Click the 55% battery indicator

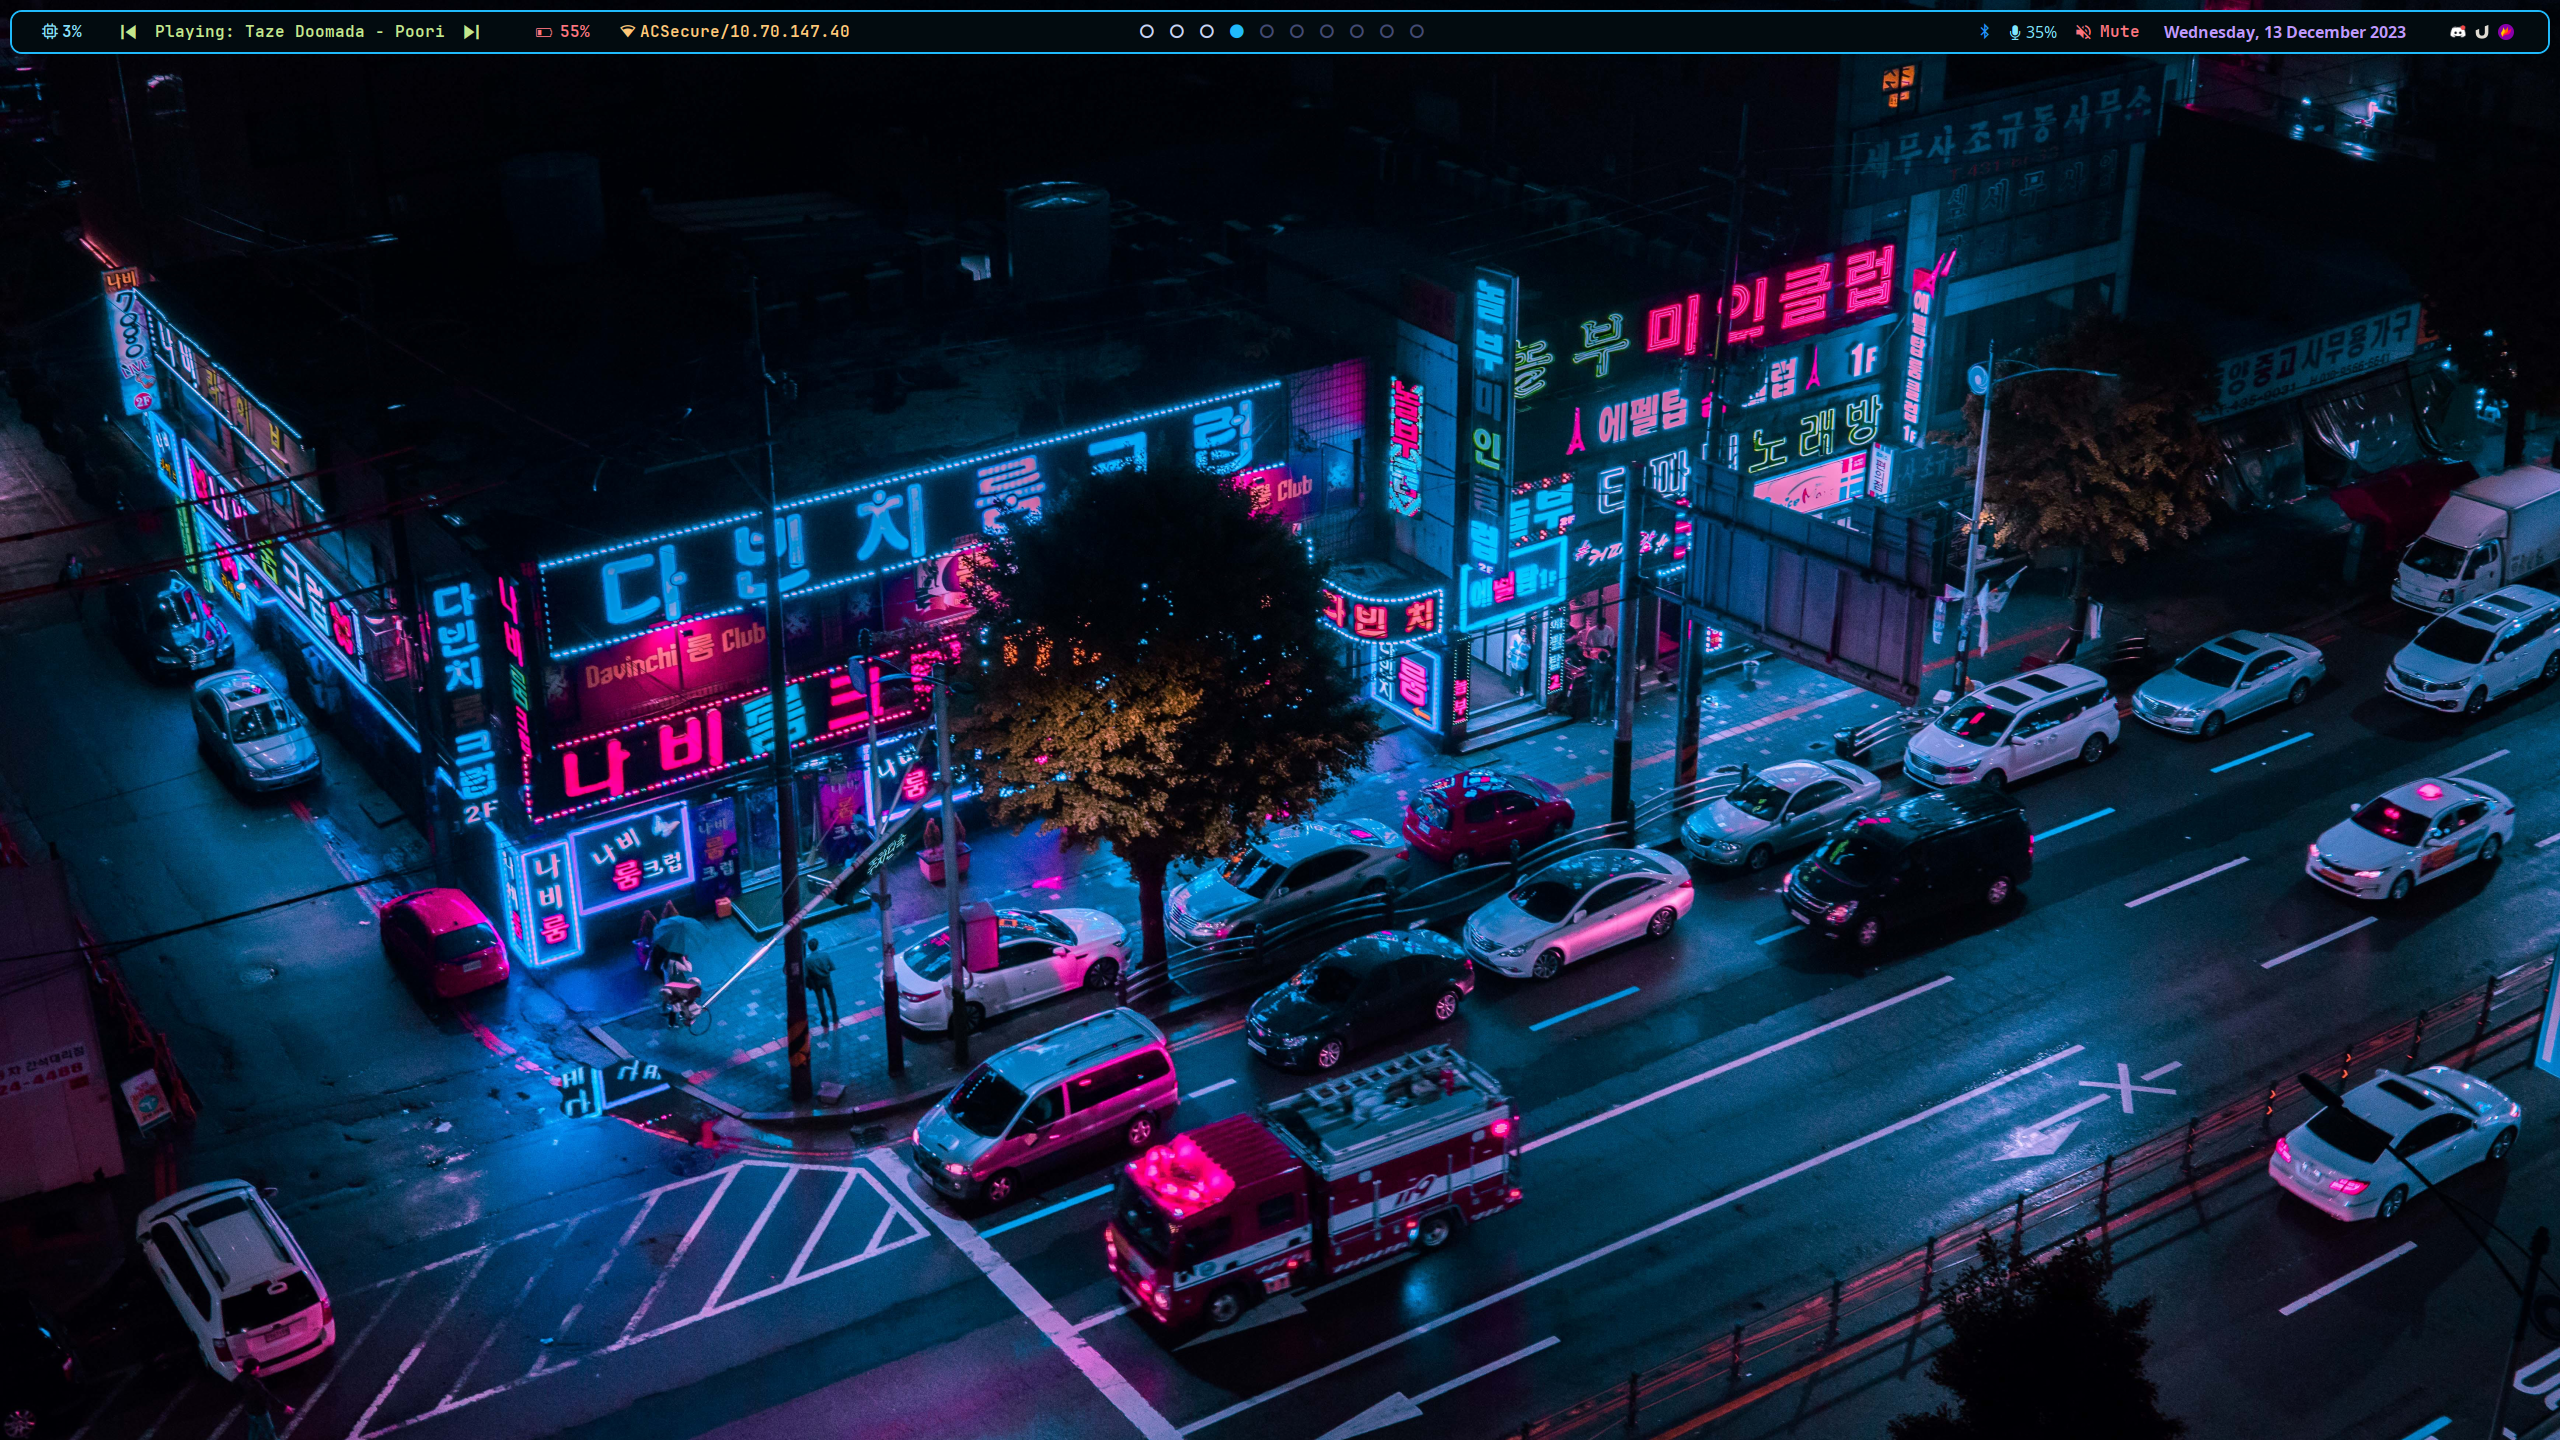click(x=563, y=32)
